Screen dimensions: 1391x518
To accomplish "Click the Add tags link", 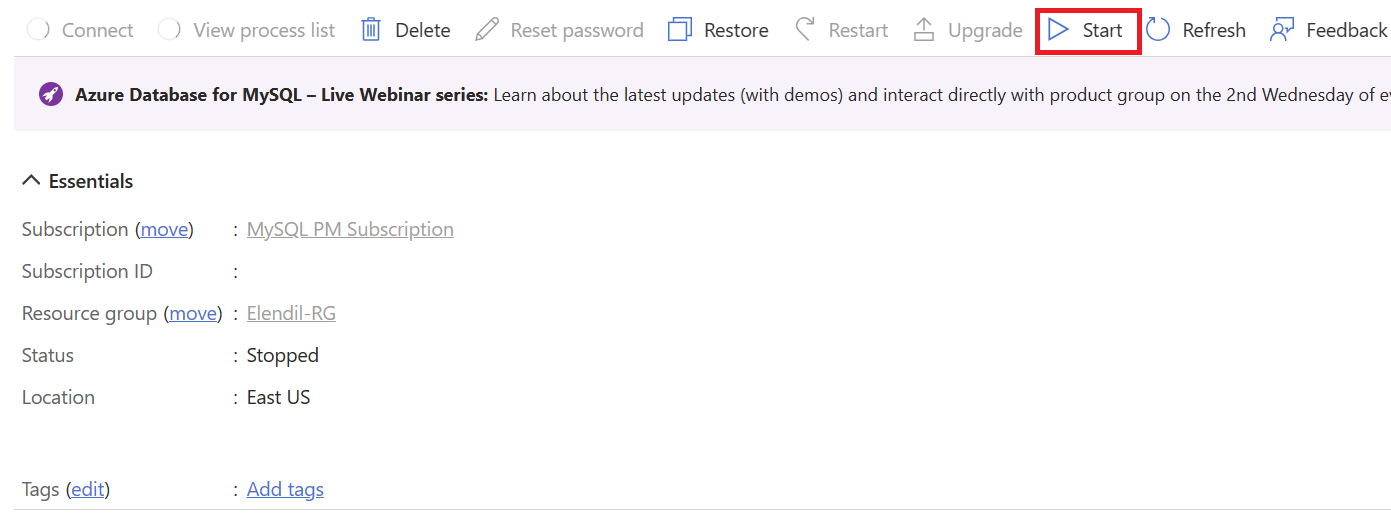I will point(285,490).
